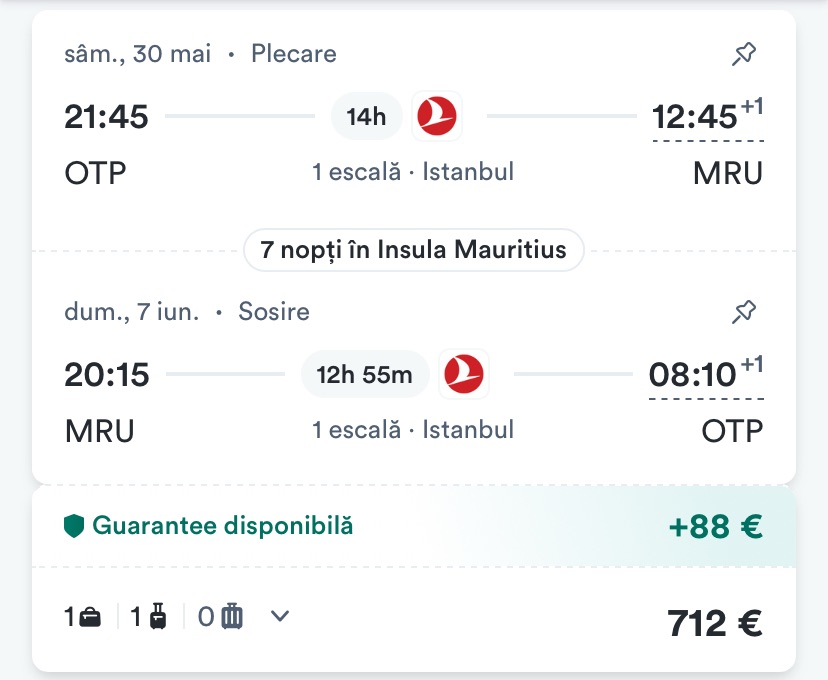Select the 7 nopți în Insula Mauritius pill
This screenshot has height=680, width=828.
(x=414, y=249)
